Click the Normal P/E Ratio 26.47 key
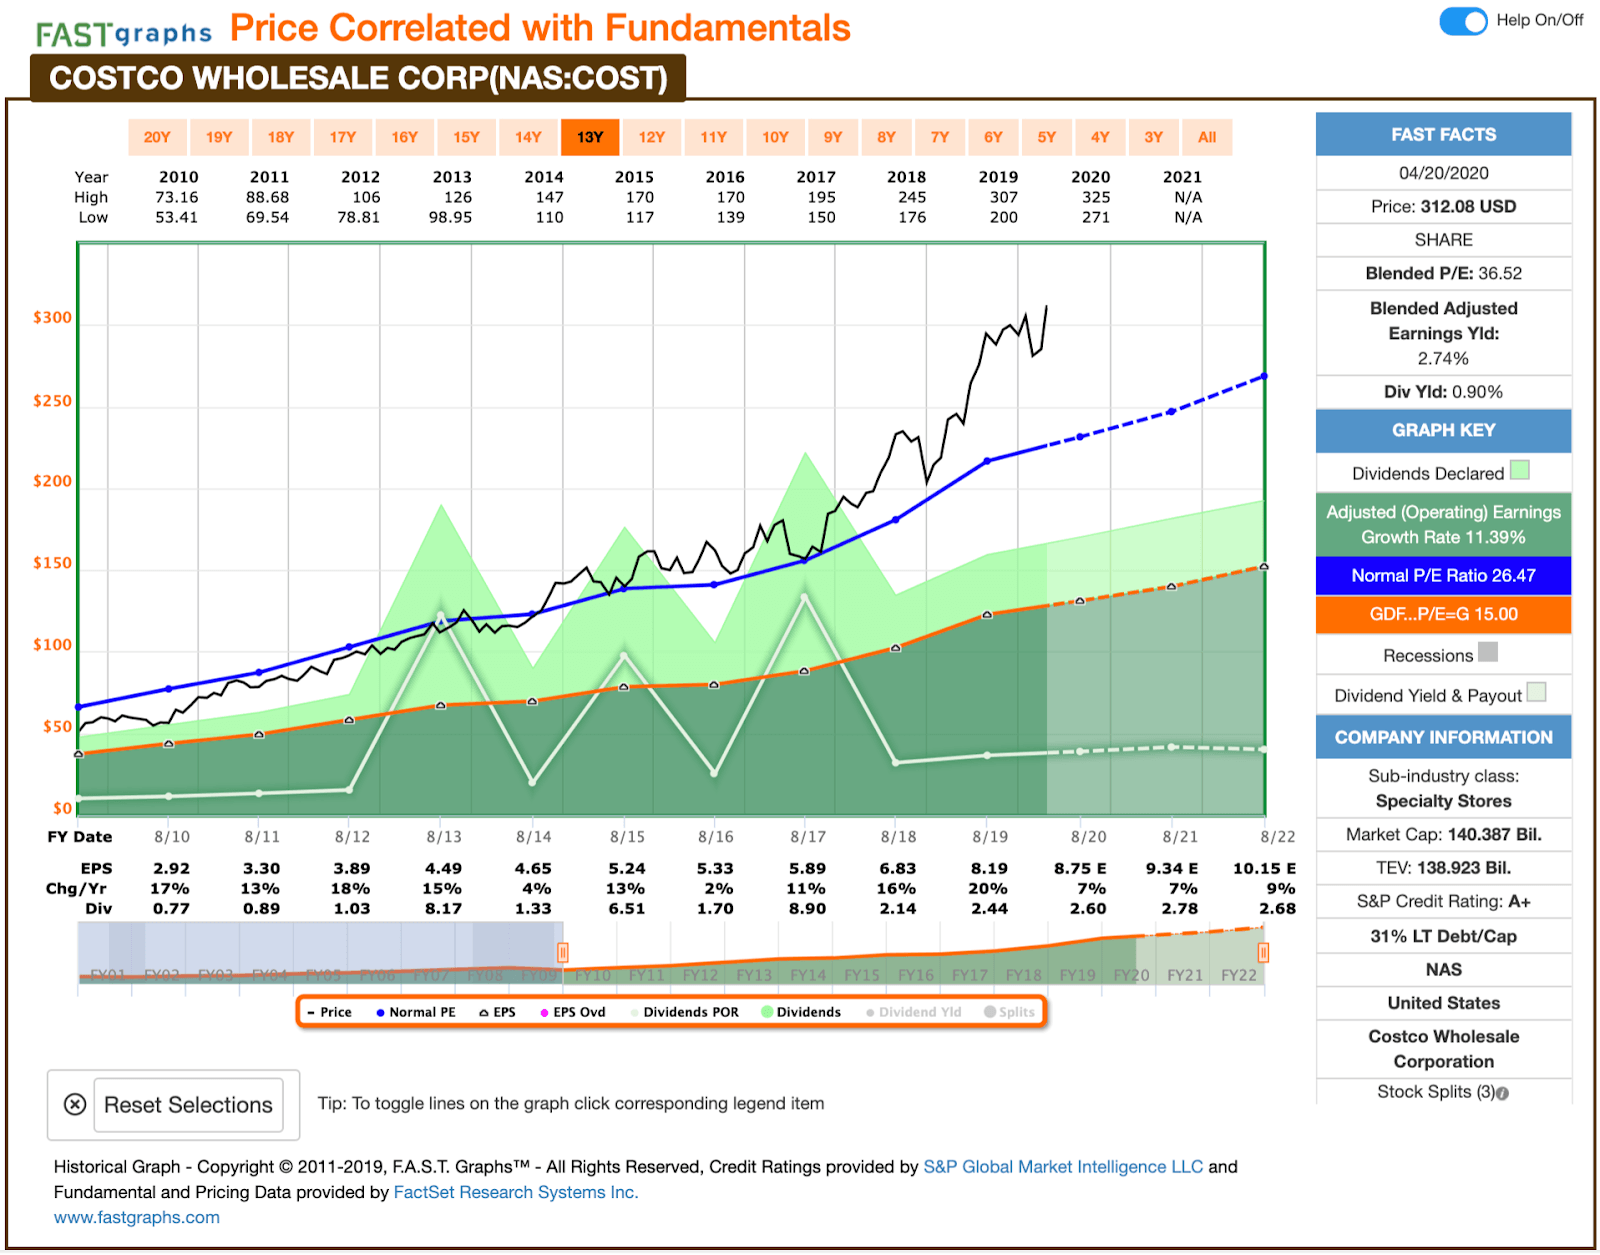The height and width of the screenshot is (1255, 1600). pyautogui.click(x=1443, y=575)
